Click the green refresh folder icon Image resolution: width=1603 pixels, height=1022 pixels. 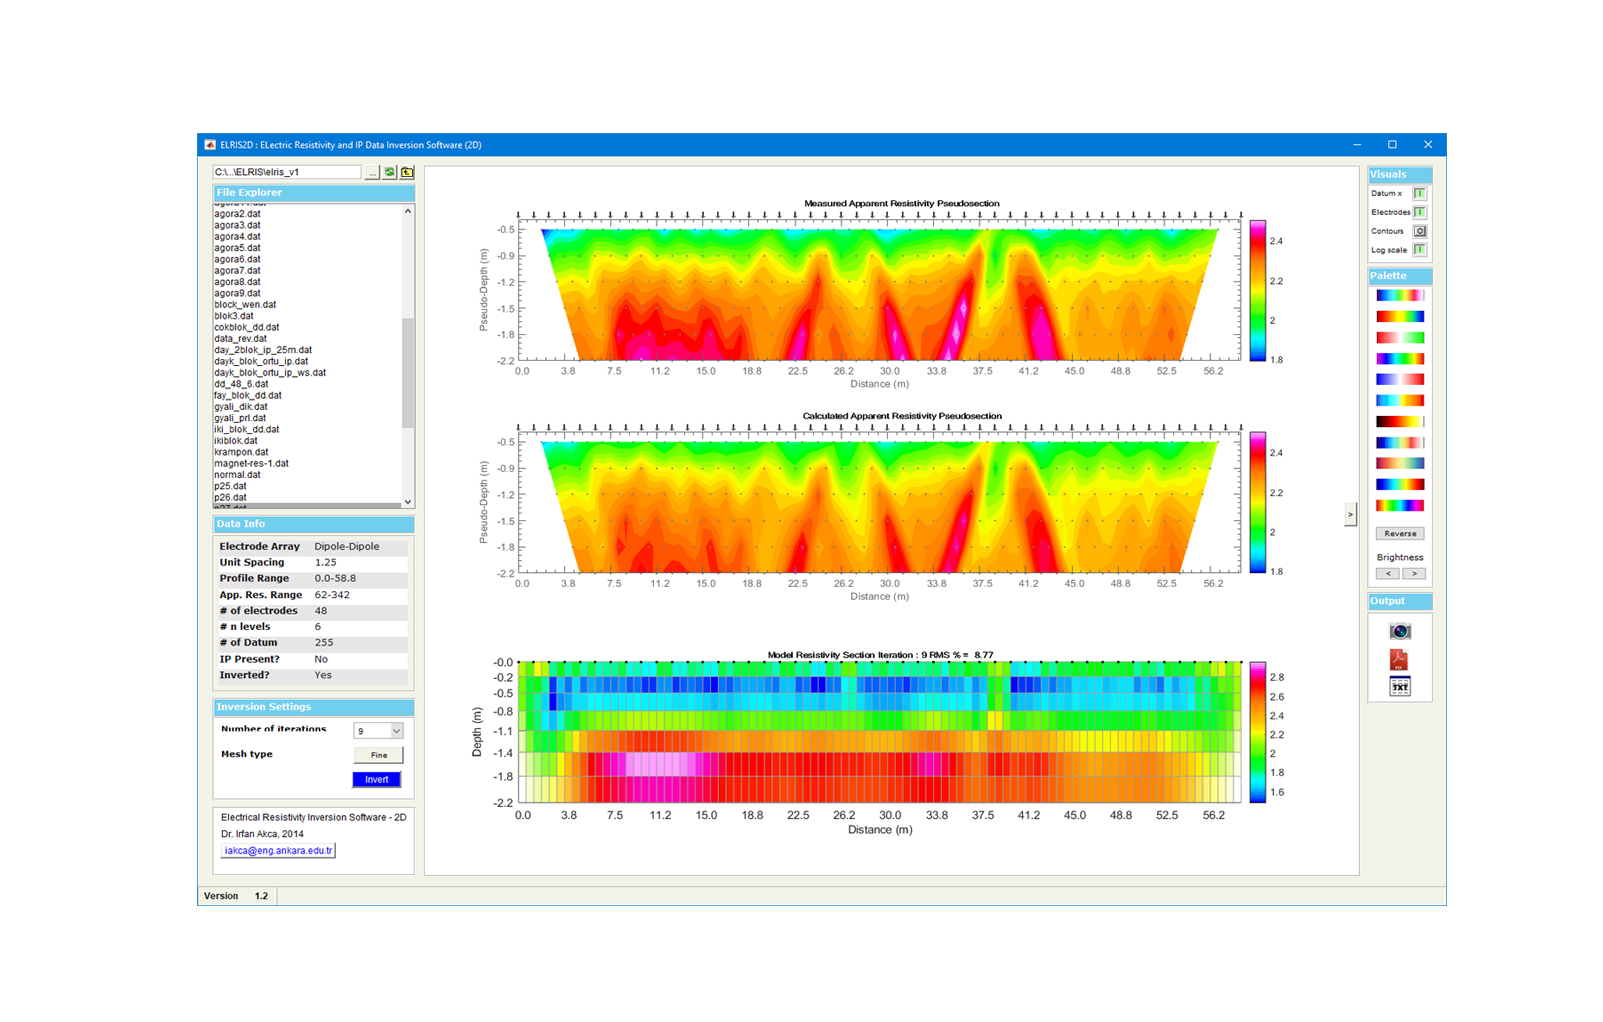(390, 172)
